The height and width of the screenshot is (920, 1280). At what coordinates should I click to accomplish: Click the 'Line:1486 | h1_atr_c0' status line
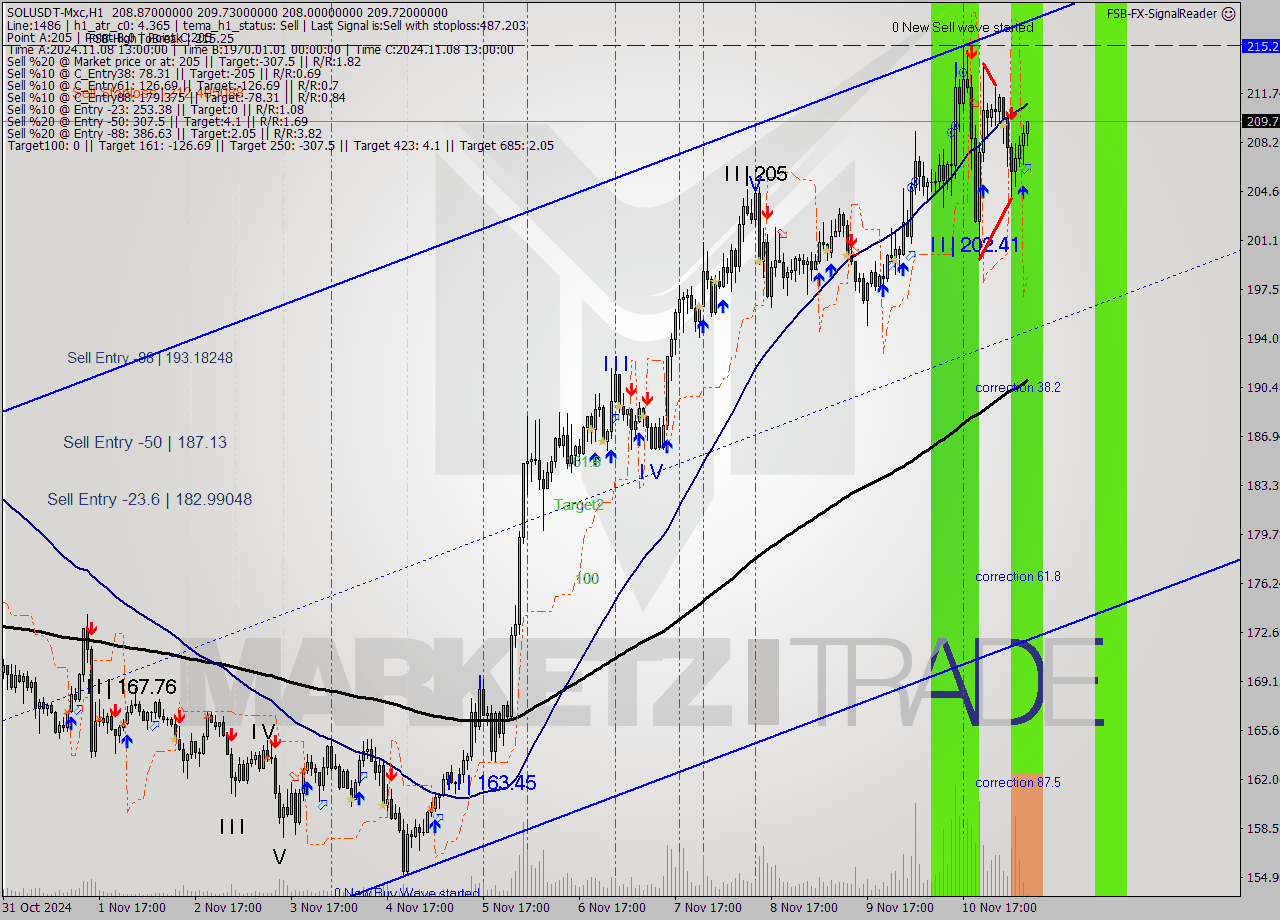266,25
